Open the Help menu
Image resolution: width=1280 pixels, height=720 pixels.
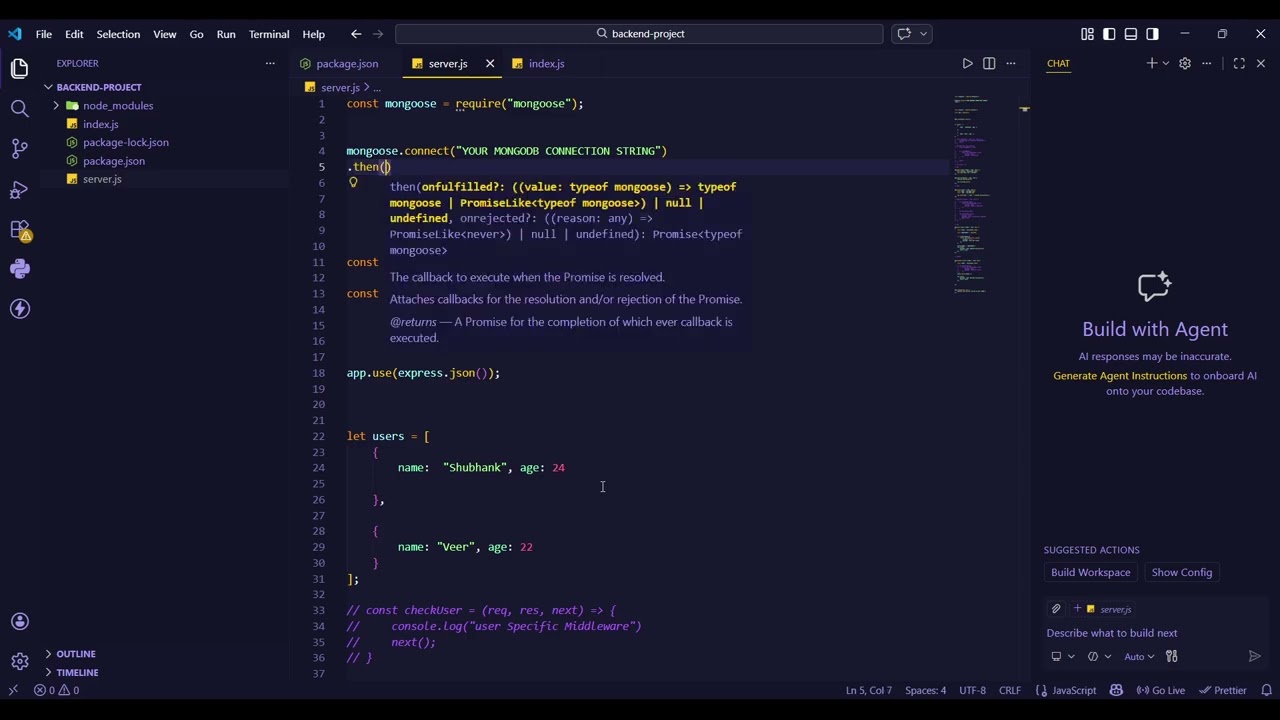(313, 34)
